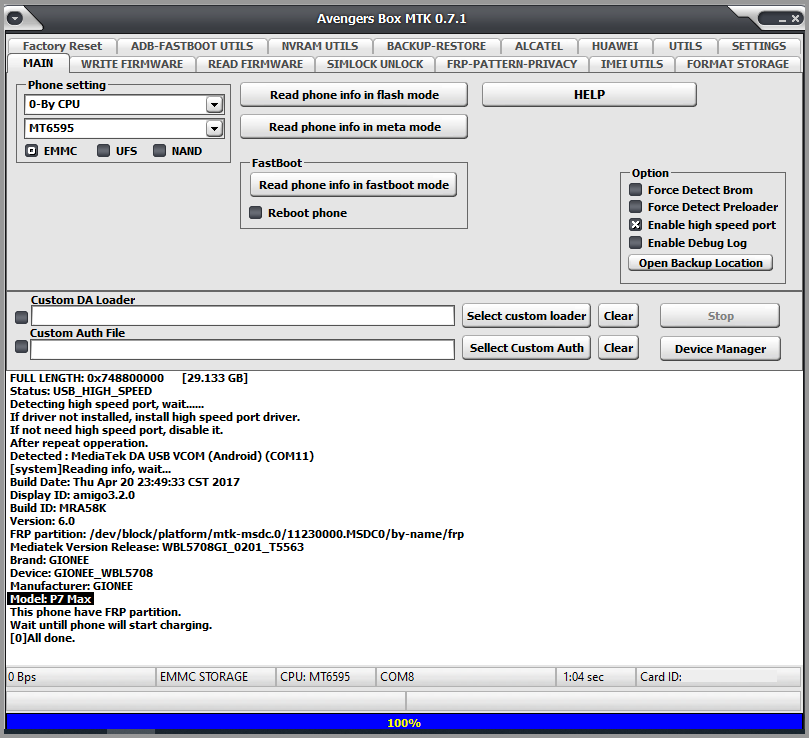Click the log line Brand: GIONEE
This screenshot has width=809, height=738.
coord(50,560)
